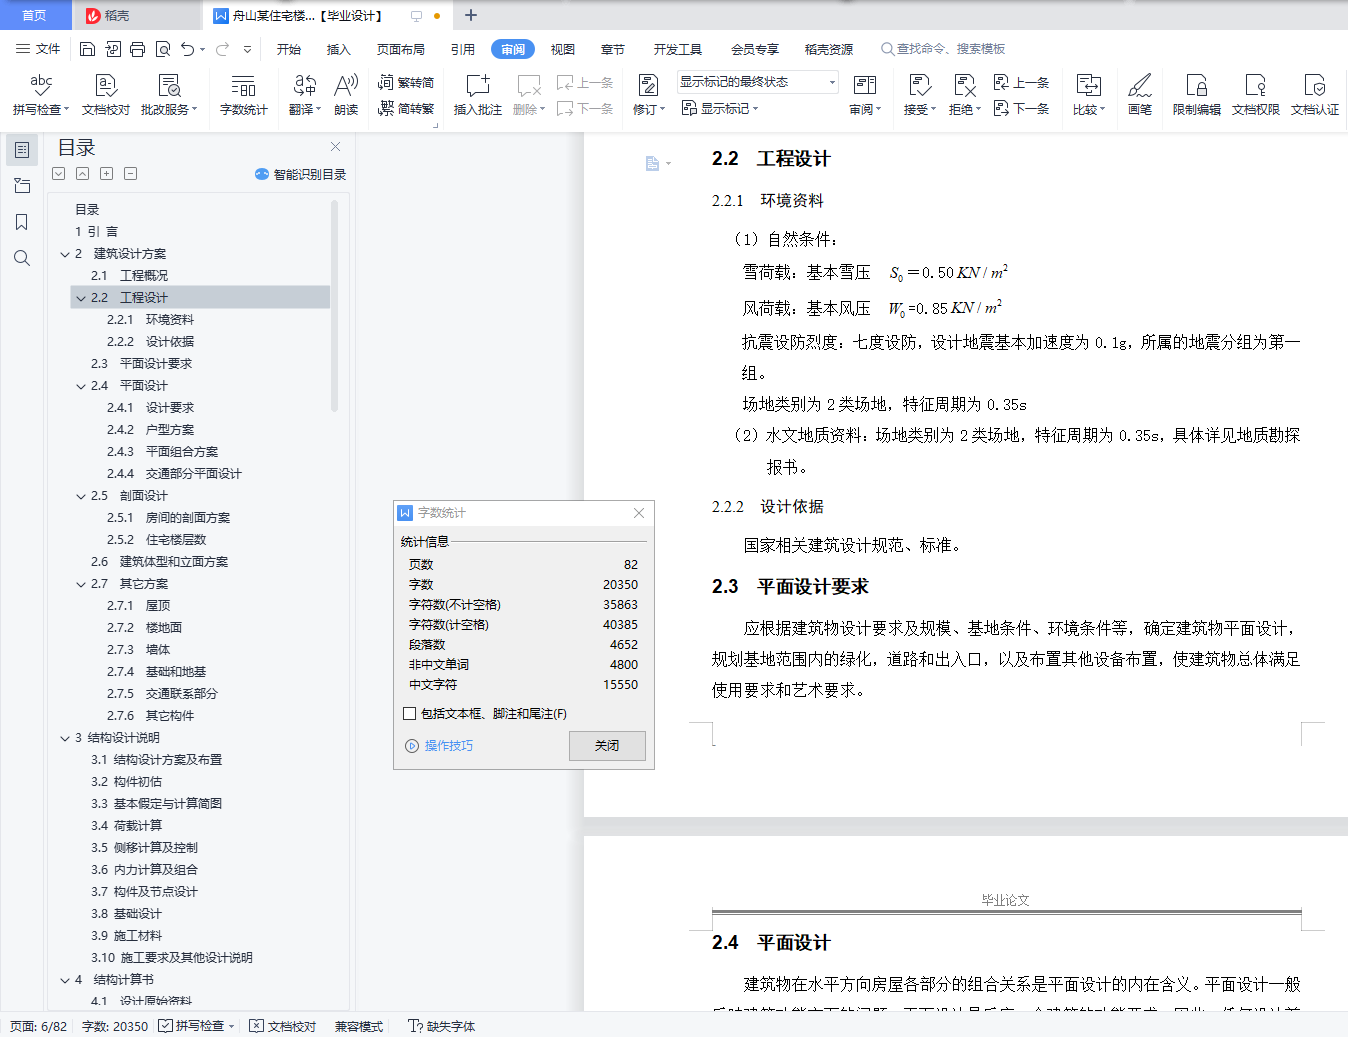Switch to the 页面布局 ribbon tab
The image size is (1348, 1037).
(x=401, y=49)
